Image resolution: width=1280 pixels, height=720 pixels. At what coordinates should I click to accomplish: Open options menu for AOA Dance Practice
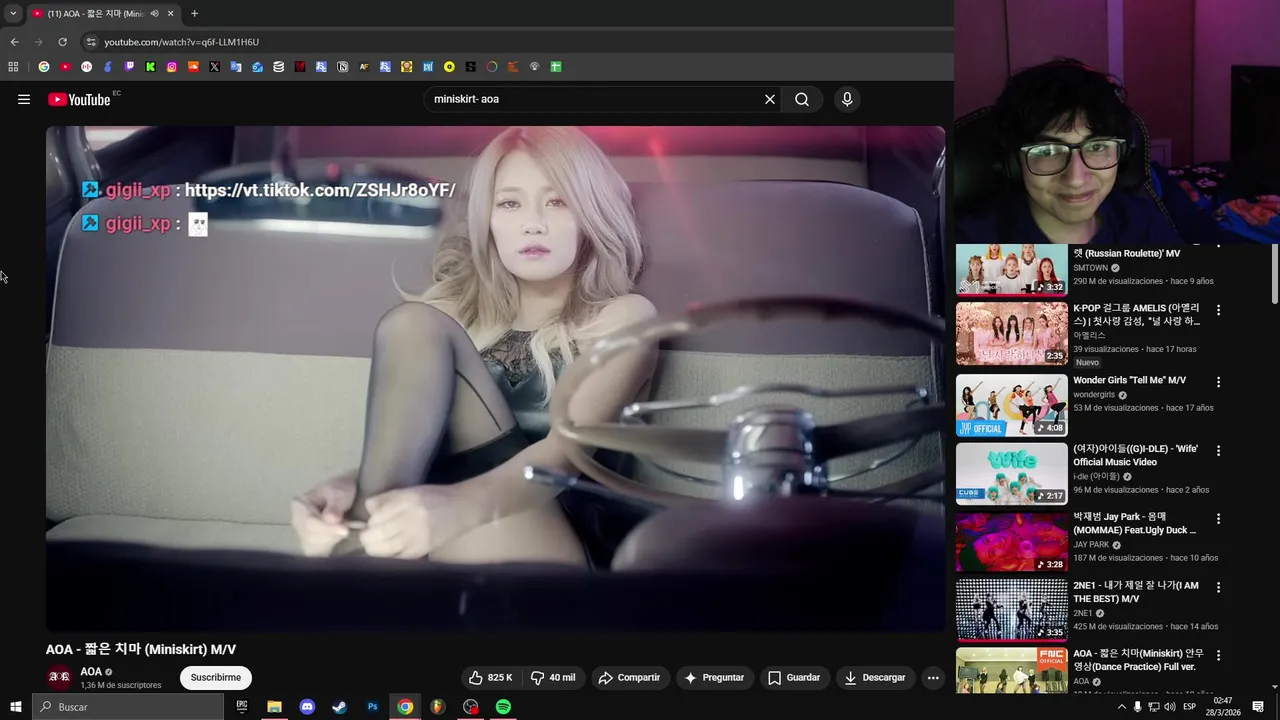tap(1218, 655)
